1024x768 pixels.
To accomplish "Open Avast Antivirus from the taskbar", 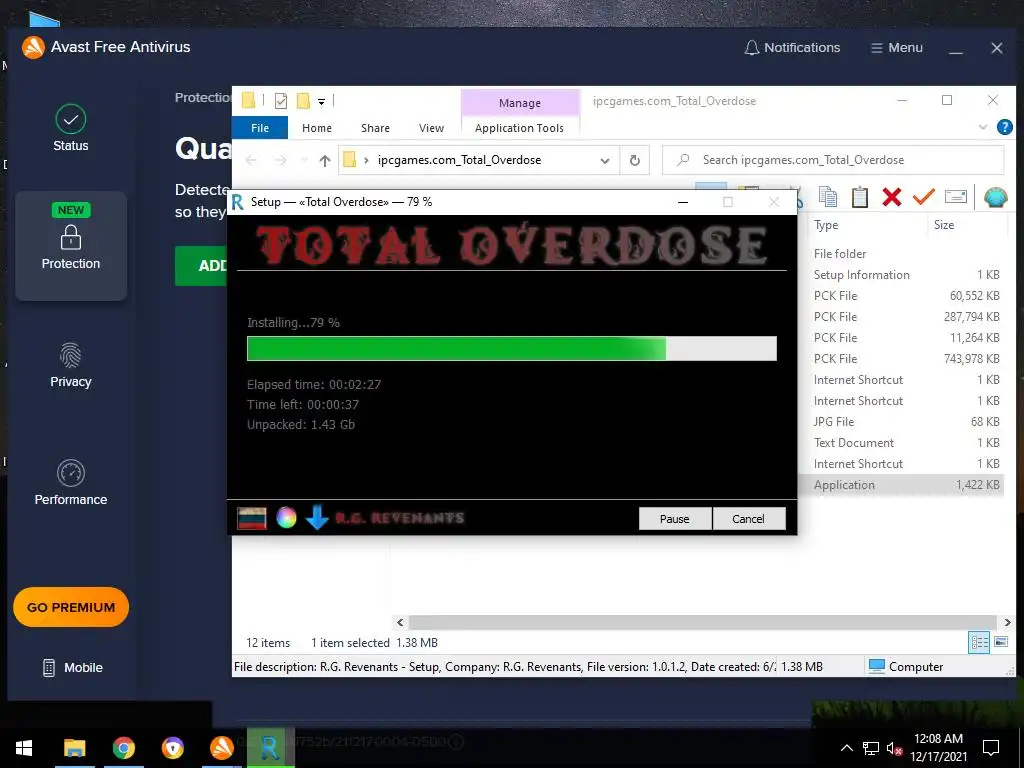I will (221, 748).
